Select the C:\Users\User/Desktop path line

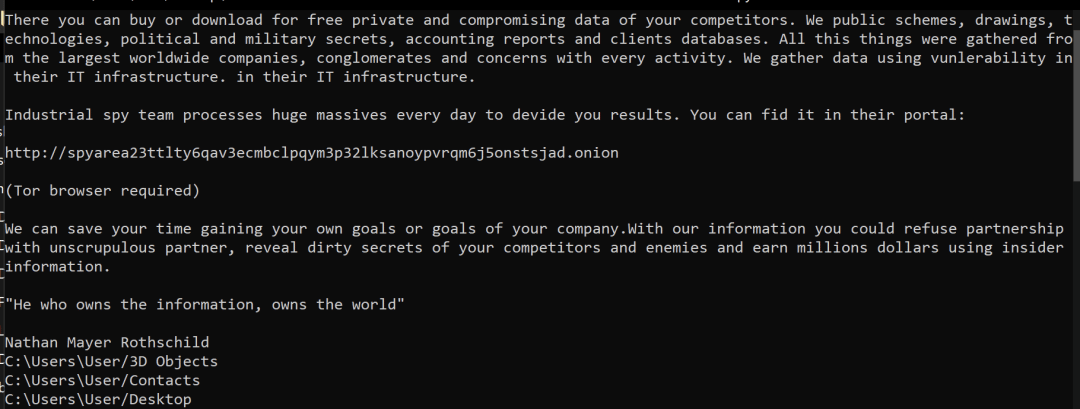click(98, 399)
